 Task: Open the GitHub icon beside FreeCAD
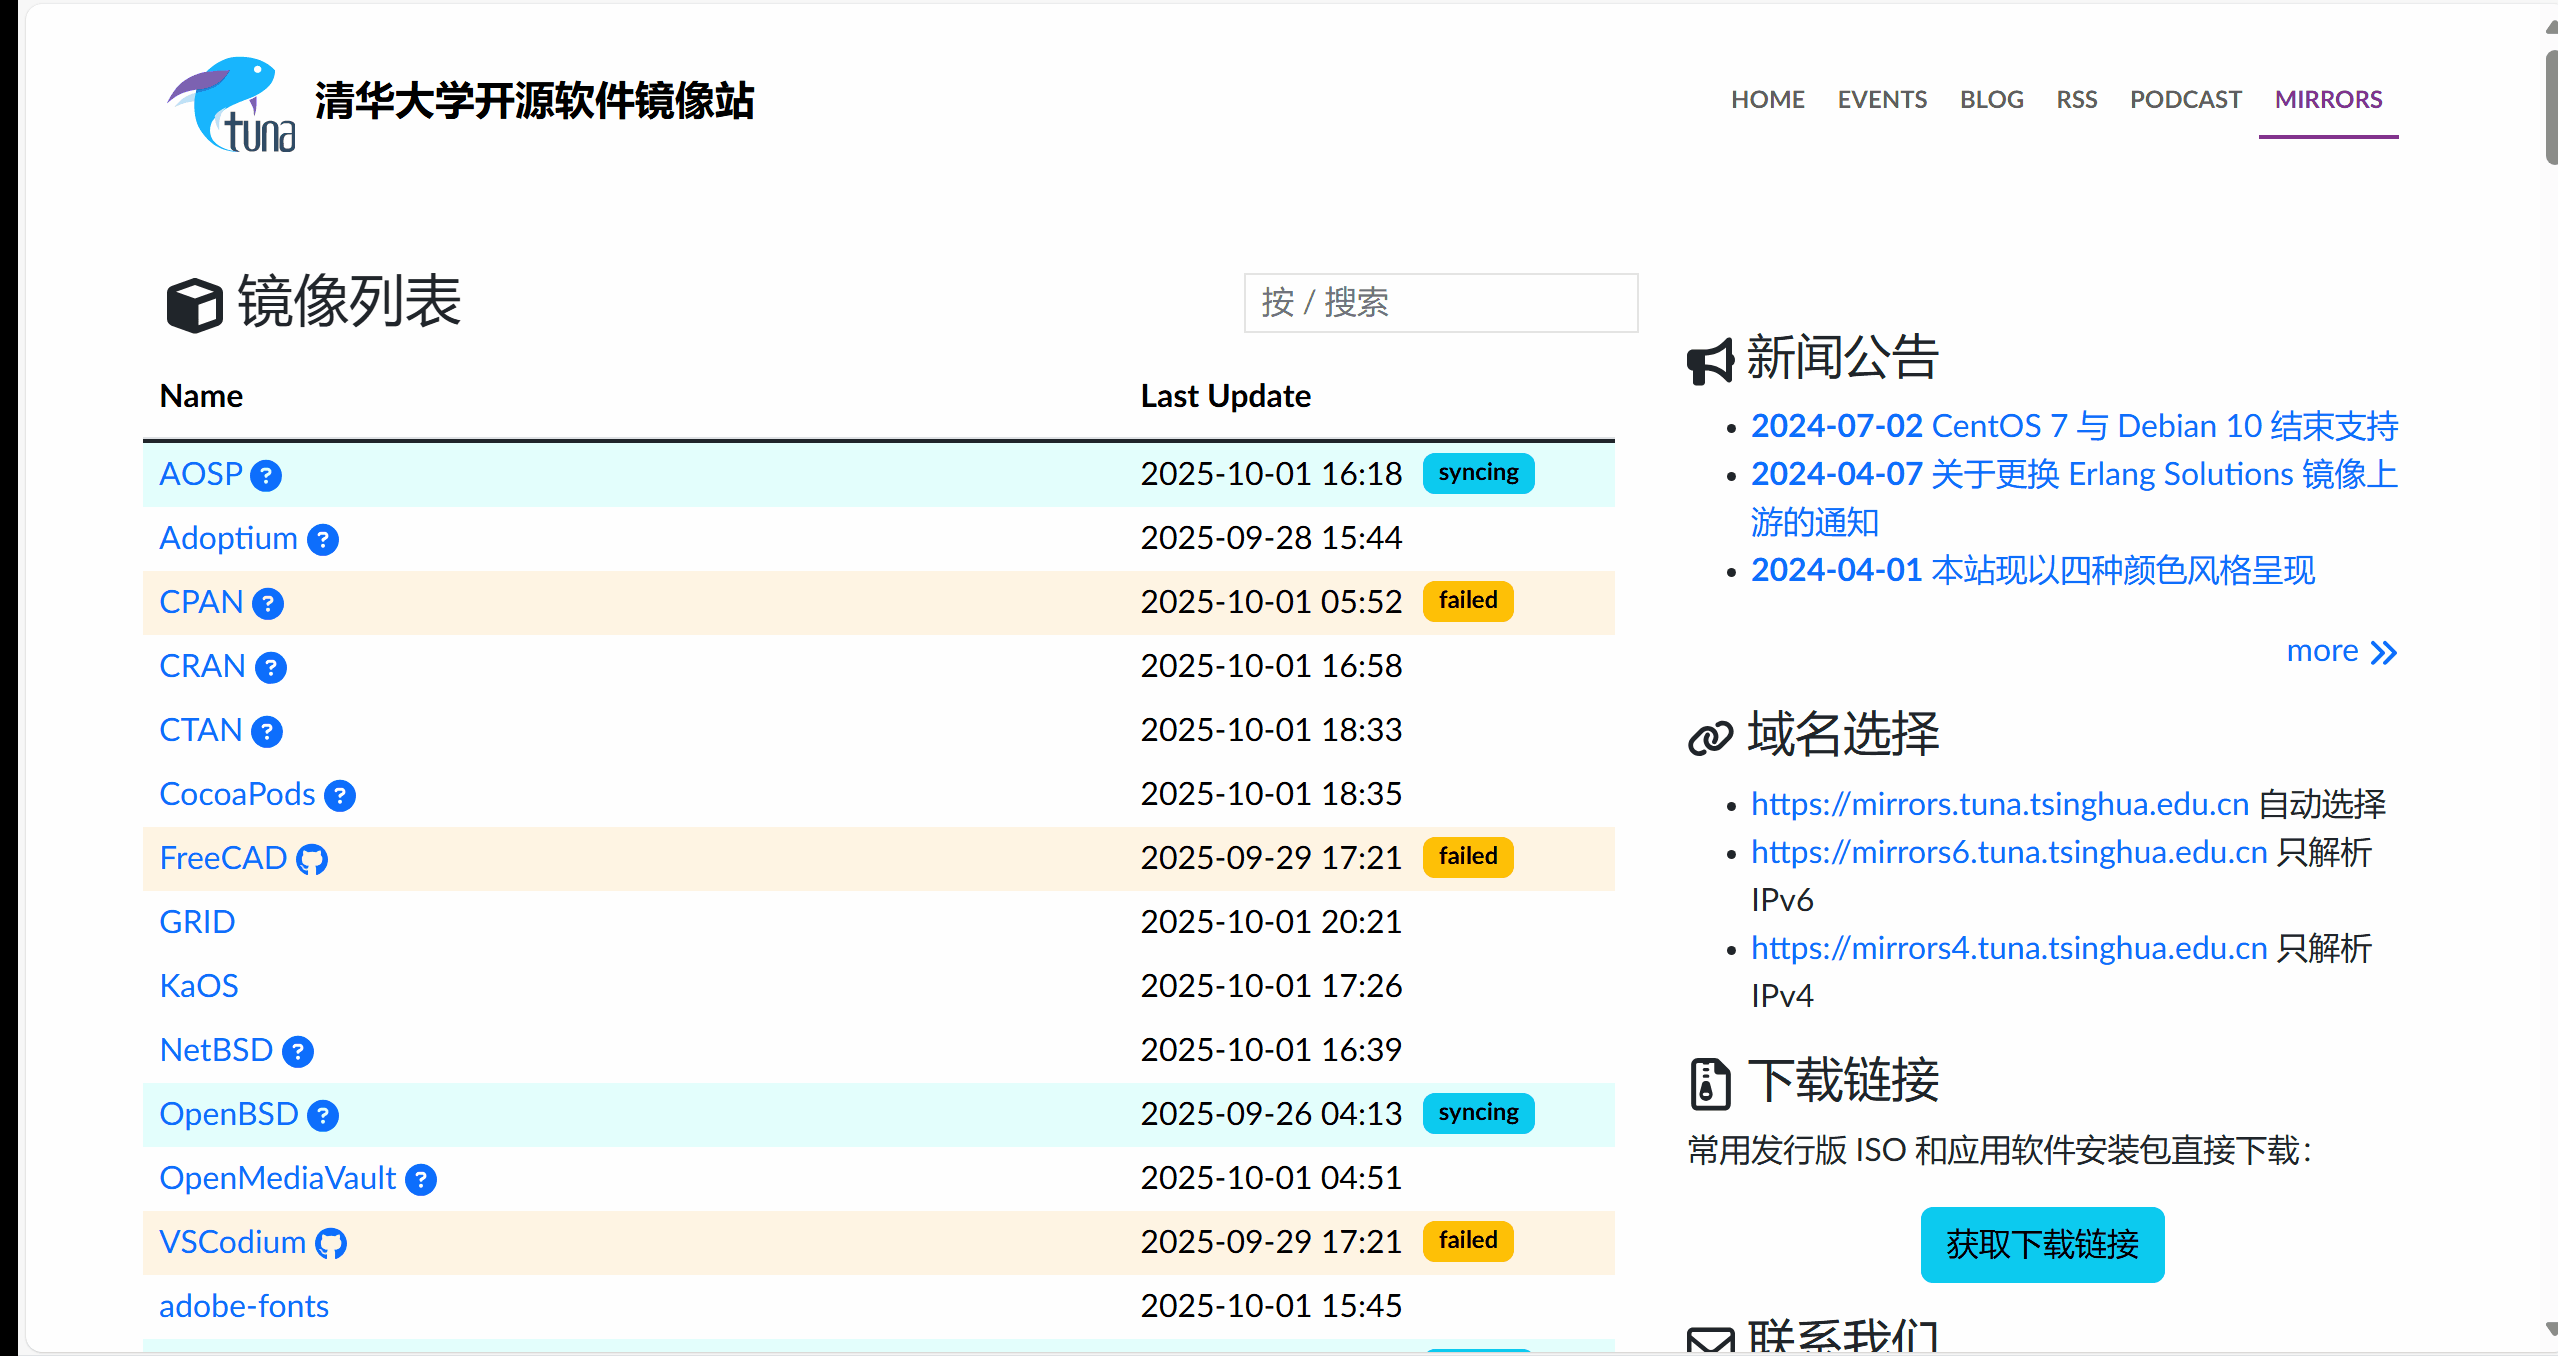(x=312, y=859)
